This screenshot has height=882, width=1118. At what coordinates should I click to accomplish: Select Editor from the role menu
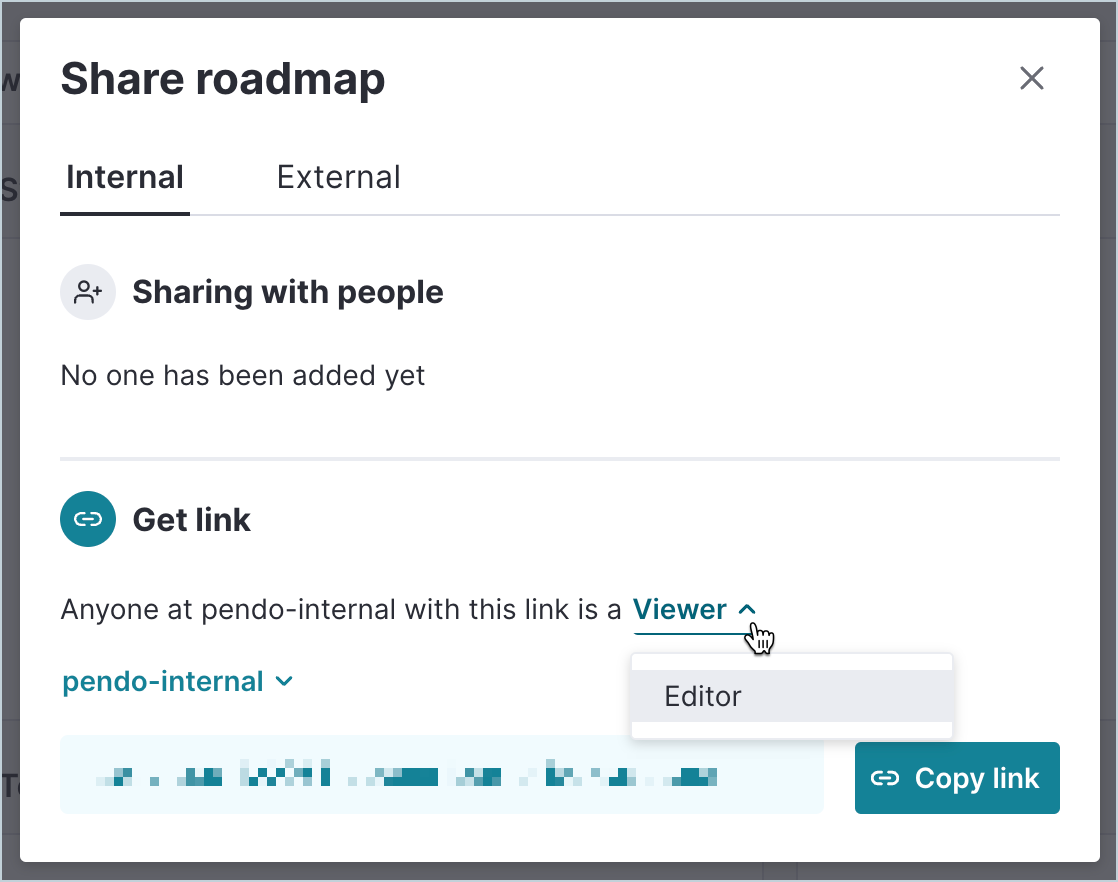click(791, 696)
